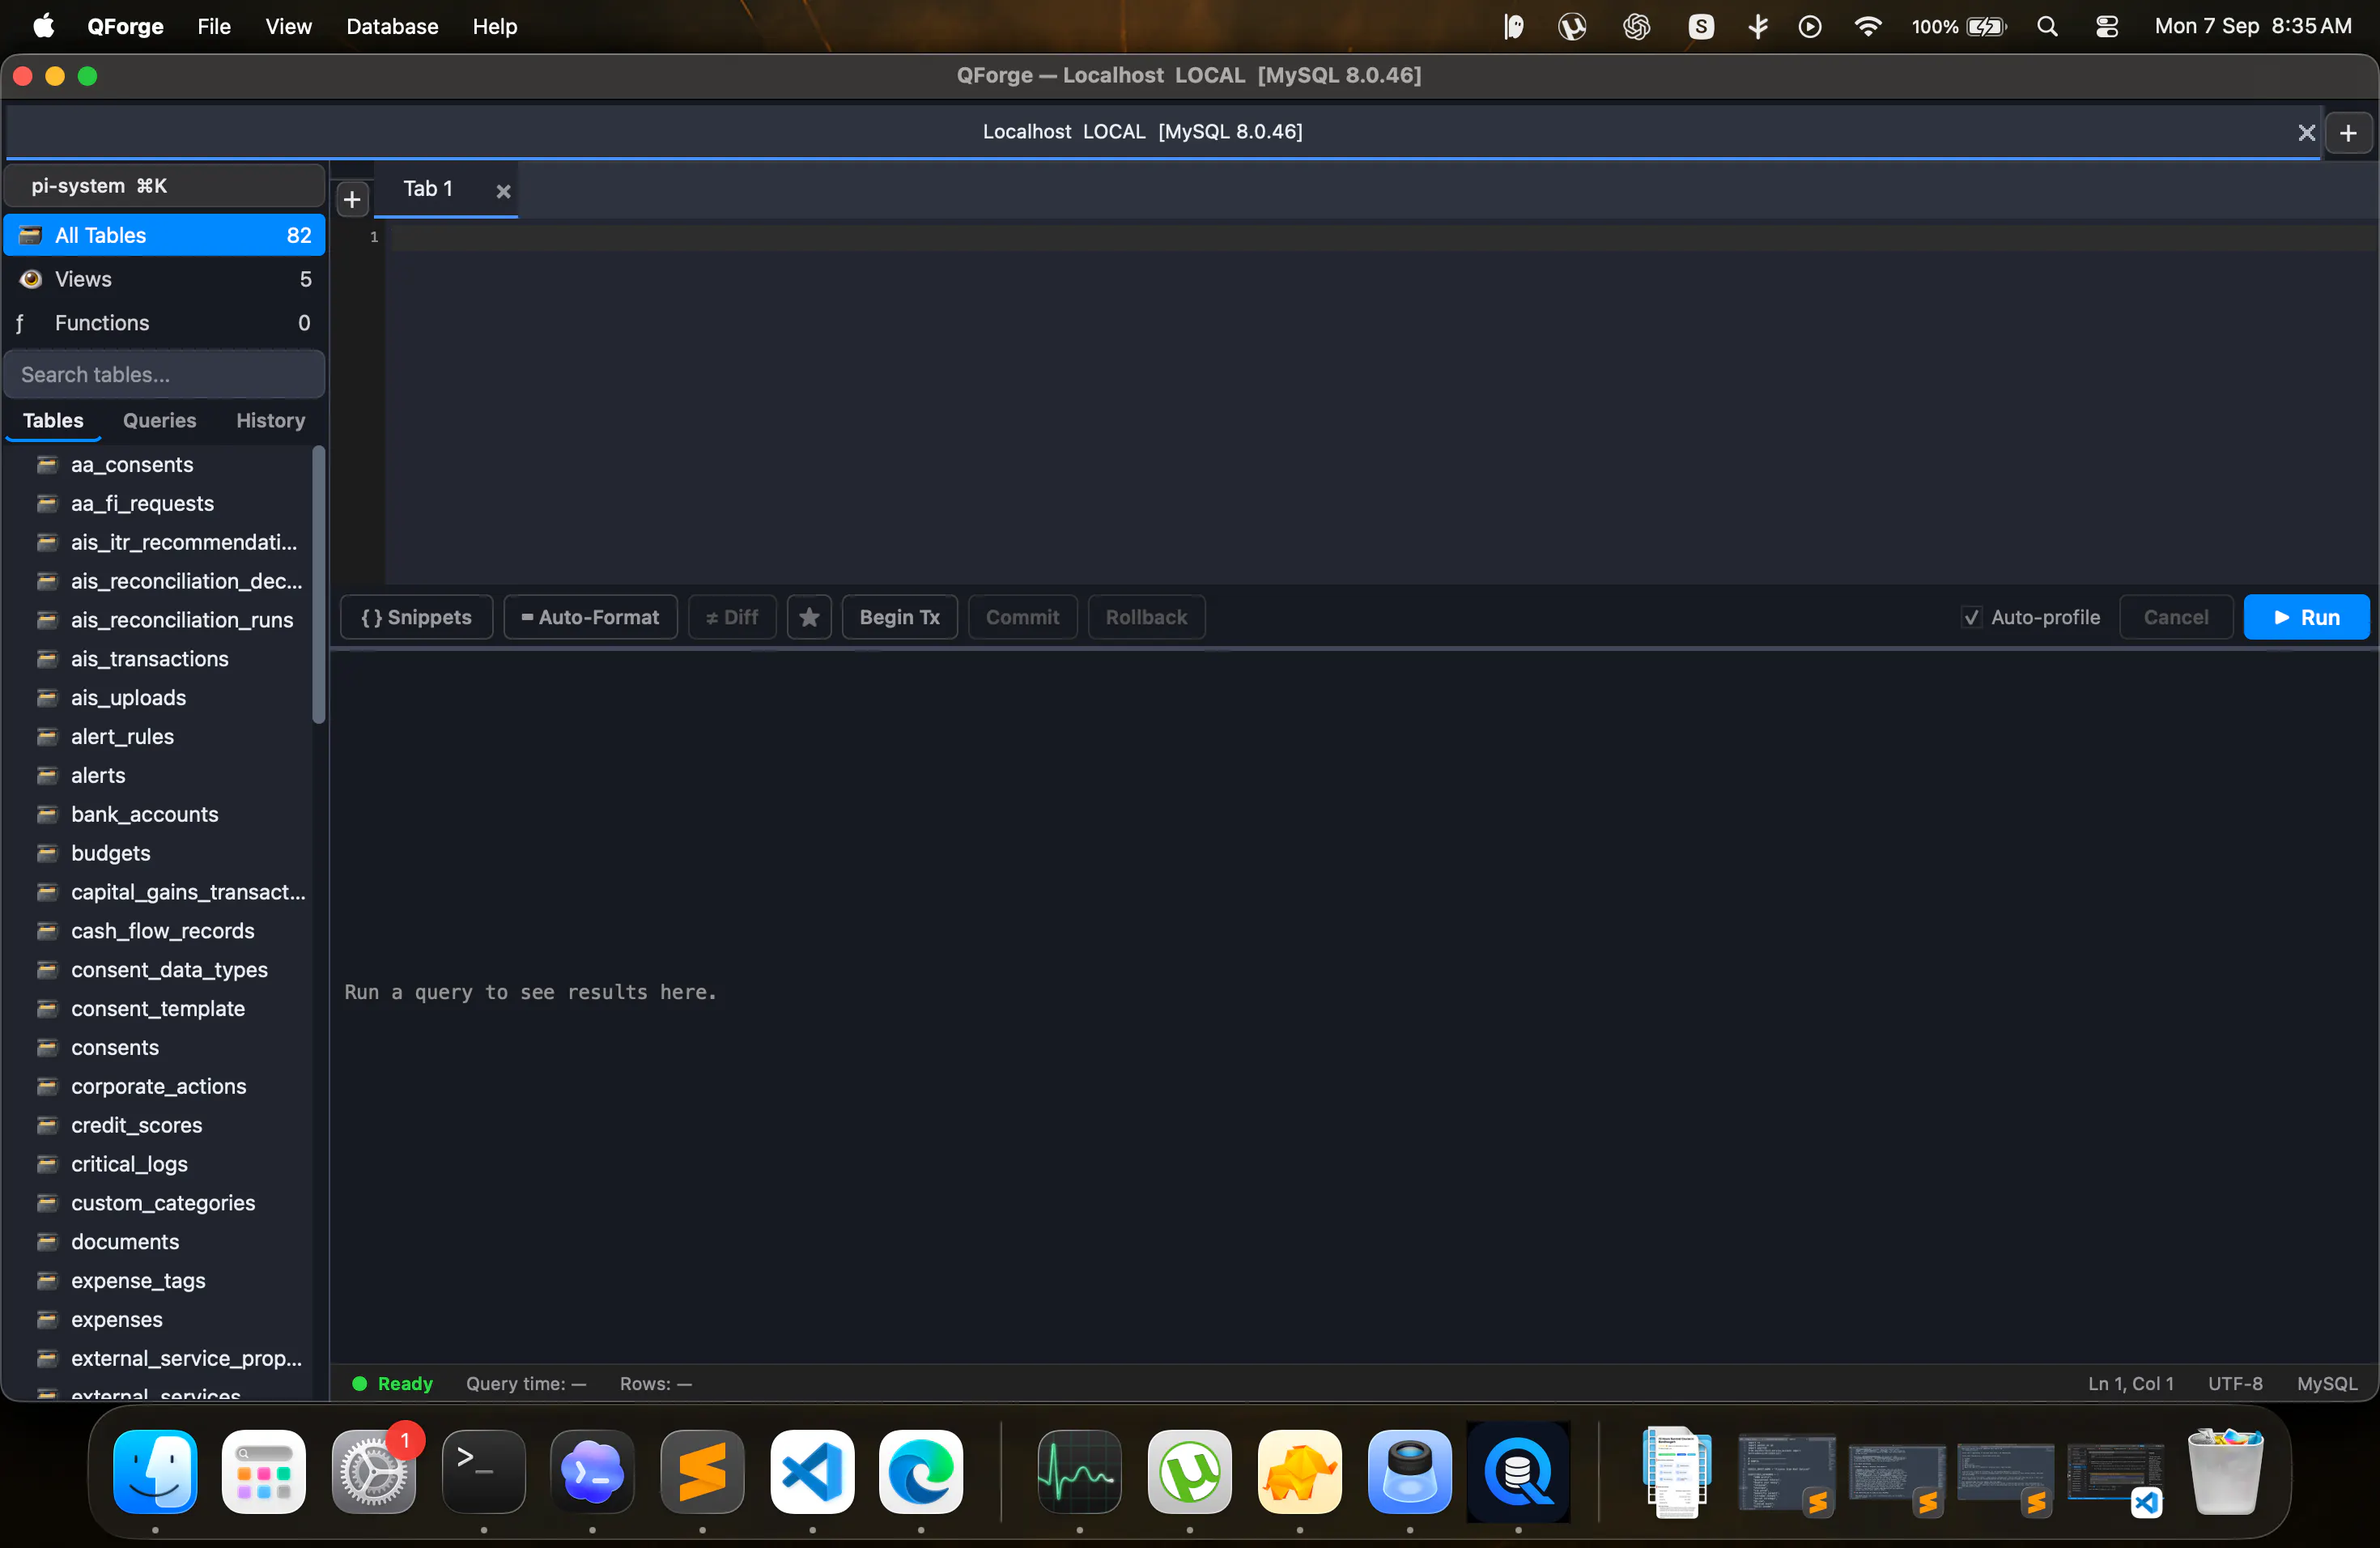2380x1548 pixels.
Task: Click the Ln 1, Col 1 status entry
Action: pyautogui.click(x=2130, y=1383)
